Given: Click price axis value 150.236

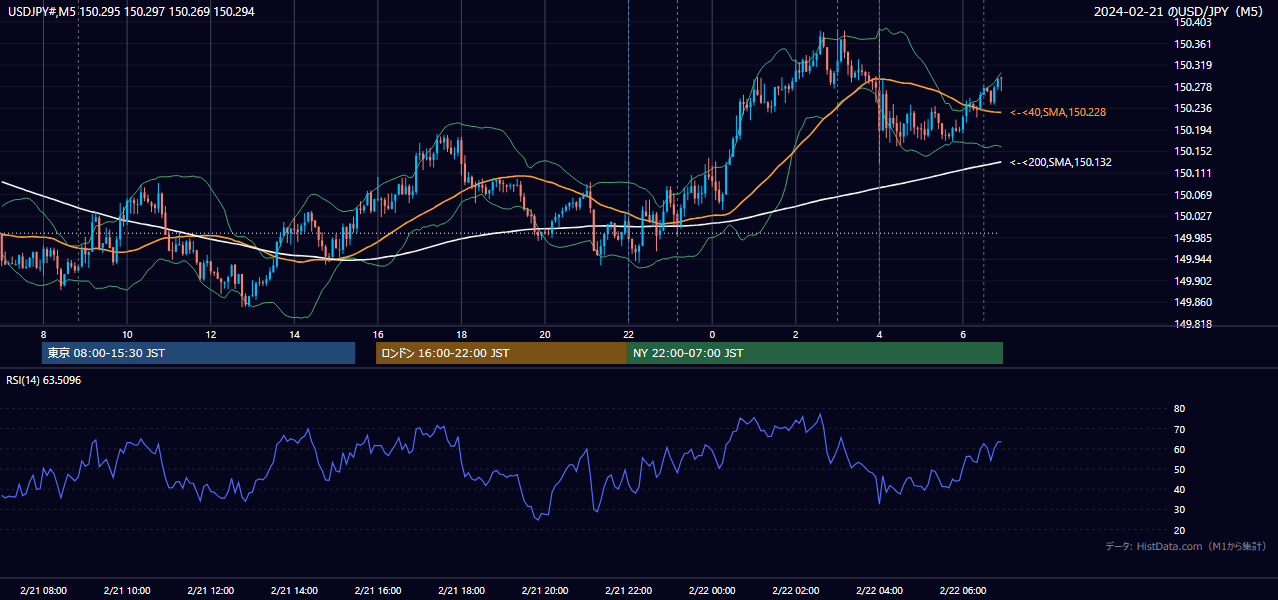Looking at the screenshot, I should tap(1194, 108).
